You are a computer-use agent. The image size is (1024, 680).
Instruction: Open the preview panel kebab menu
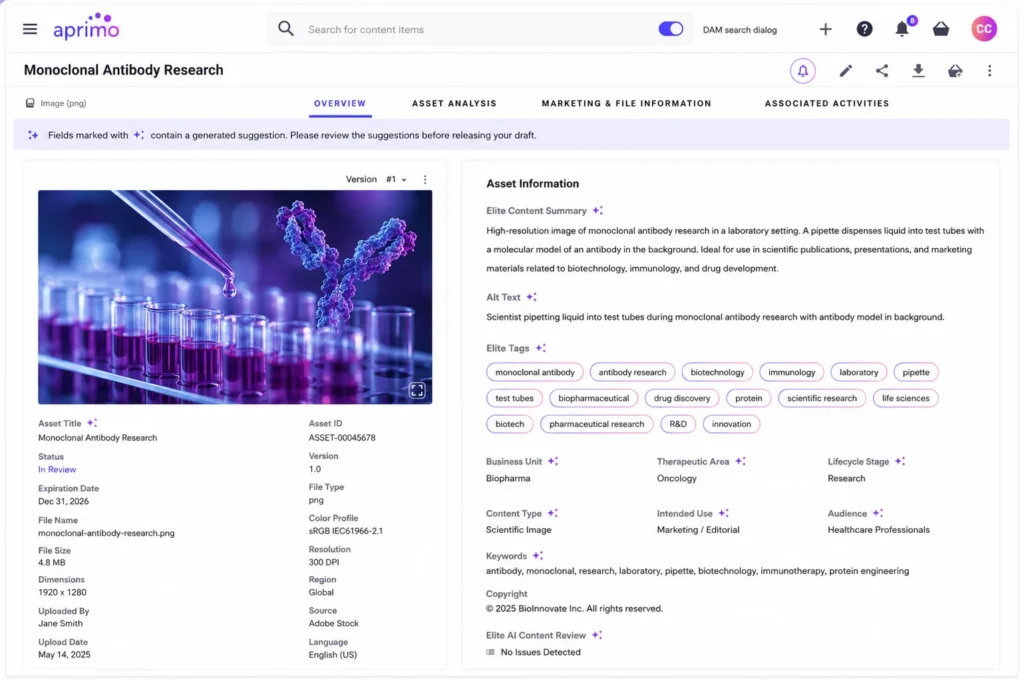click(x=425, y=179)
